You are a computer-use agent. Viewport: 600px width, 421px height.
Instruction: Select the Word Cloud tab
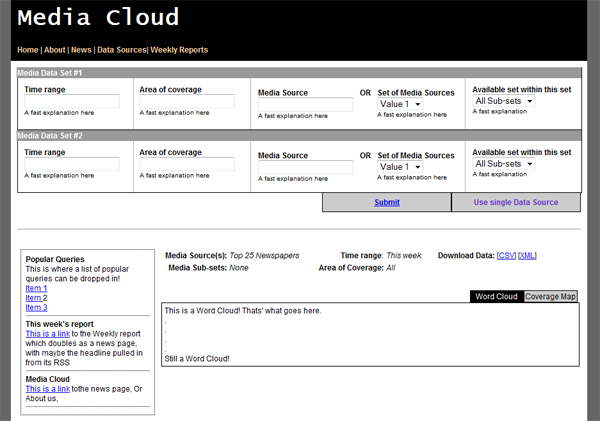point(496,297)
